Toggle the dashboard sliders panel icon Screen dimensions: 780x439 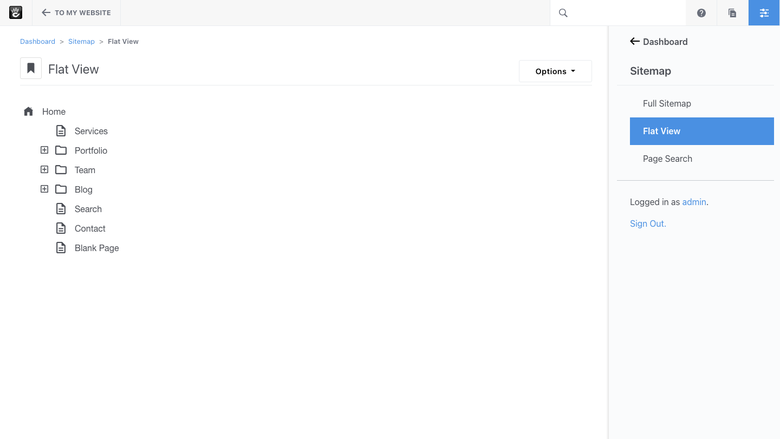(x=764, y=13)
